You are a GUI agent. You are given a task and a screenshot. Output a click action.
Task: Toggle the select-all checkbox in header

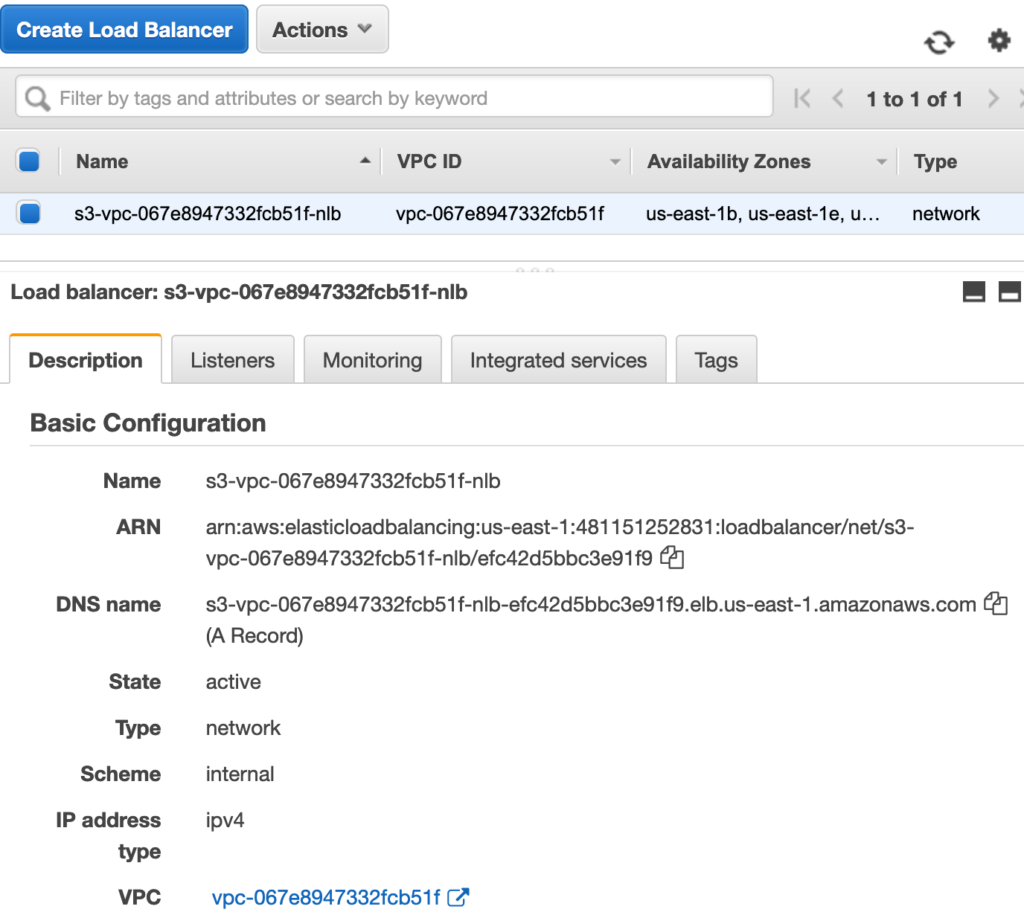(29, 161)
